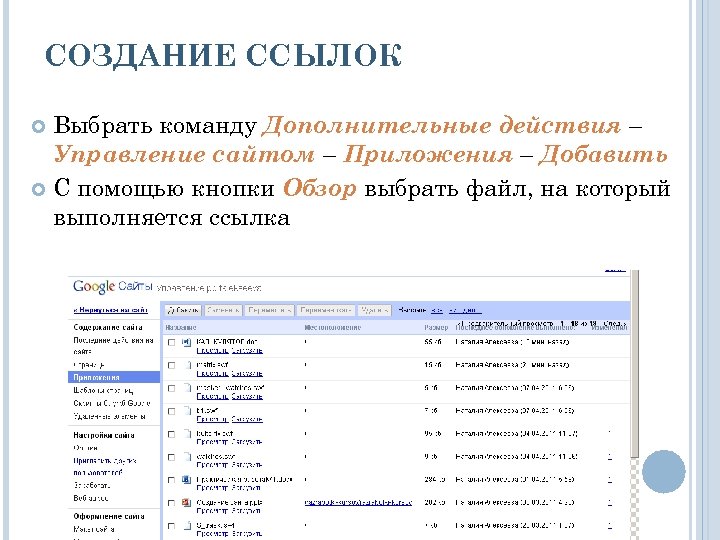Image resolution: width=720 pixels, height=540 pixels.
Task: Click the След. next-page pagination link
Action: pos(615,324)
